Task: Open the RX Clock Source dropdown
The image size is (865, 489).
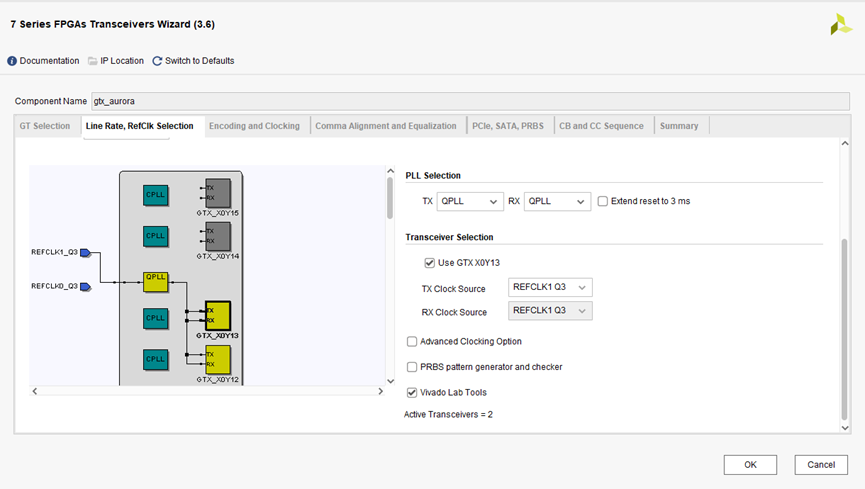Action: click(x=550, y=311)
